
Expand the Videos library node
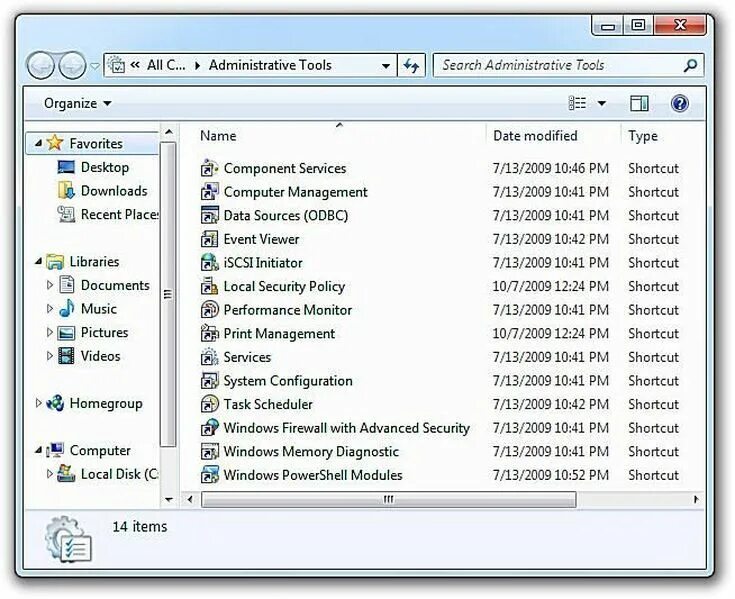[x=49, y=356]
